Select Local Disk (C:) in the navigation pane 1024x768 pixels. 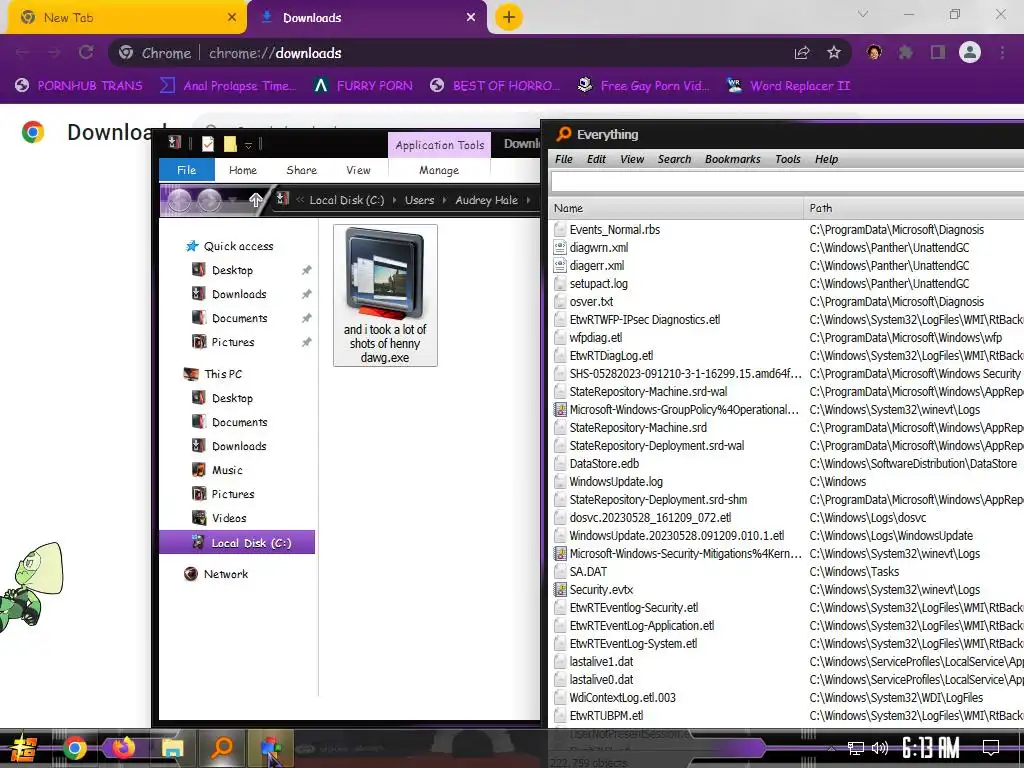[237, 543]
